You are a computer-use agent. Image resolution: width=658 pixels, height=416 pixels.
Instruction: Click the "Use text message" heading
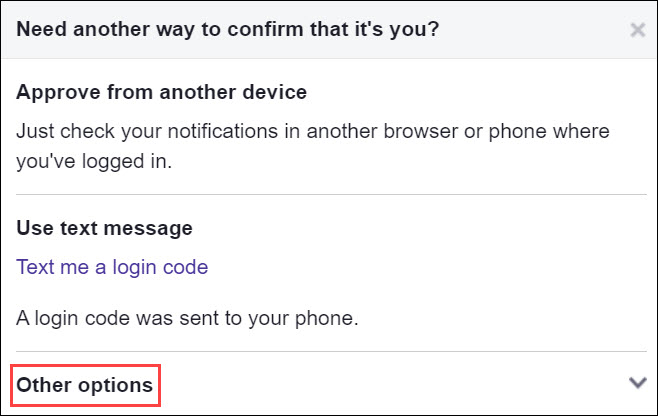pos(104,228)
